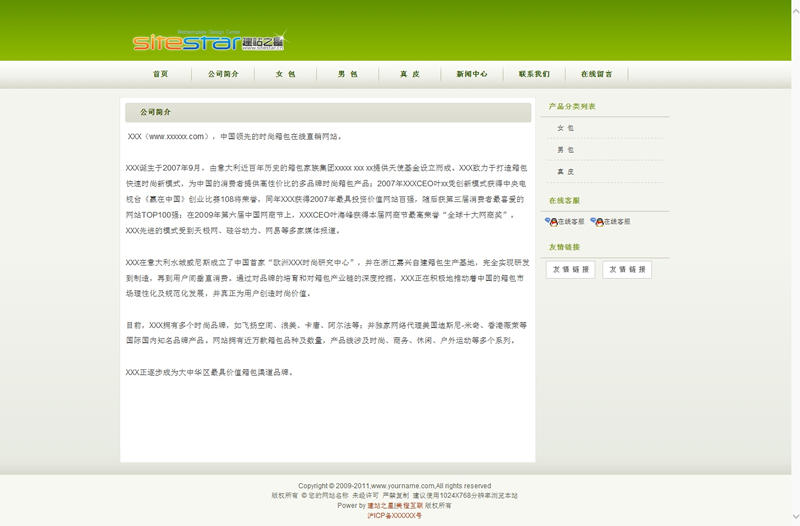
Task: Click 联系我们 in the navigation bar
Action: (x=533, y=74)
